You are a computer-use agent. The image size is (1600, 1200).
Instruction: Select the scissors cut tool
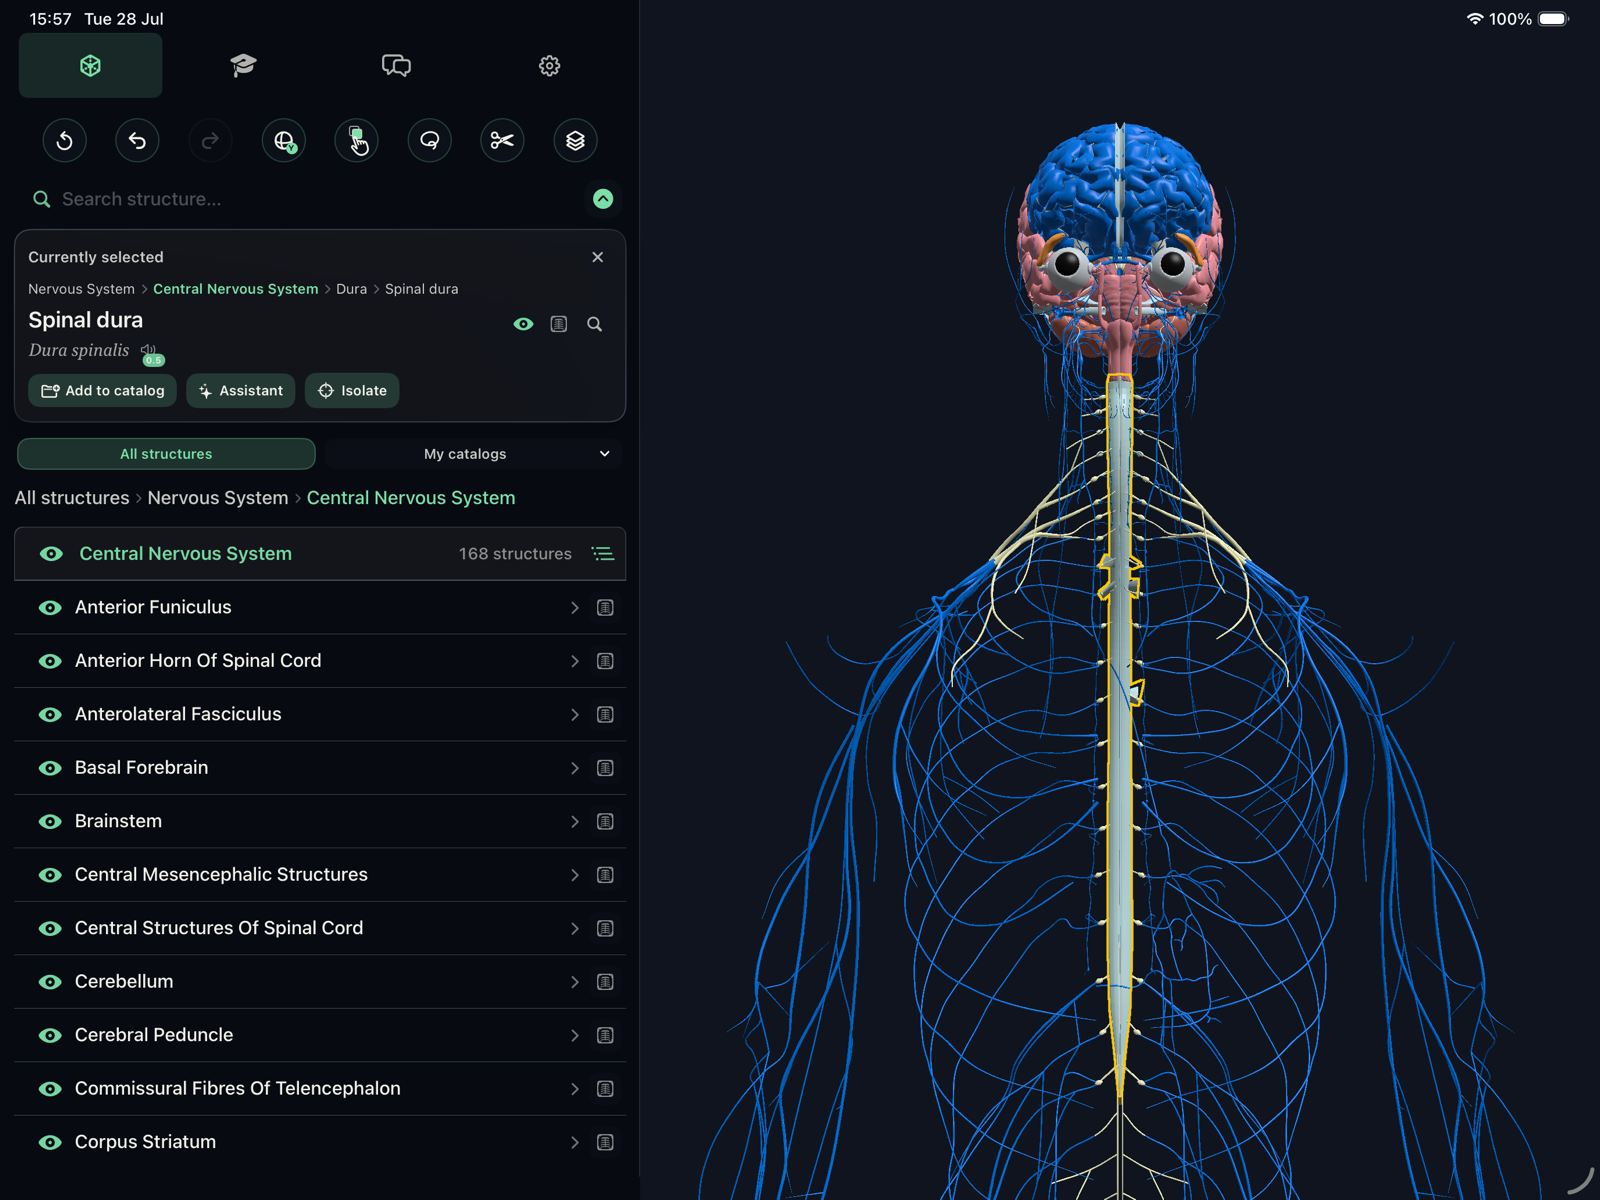click(x=502, y=141)
